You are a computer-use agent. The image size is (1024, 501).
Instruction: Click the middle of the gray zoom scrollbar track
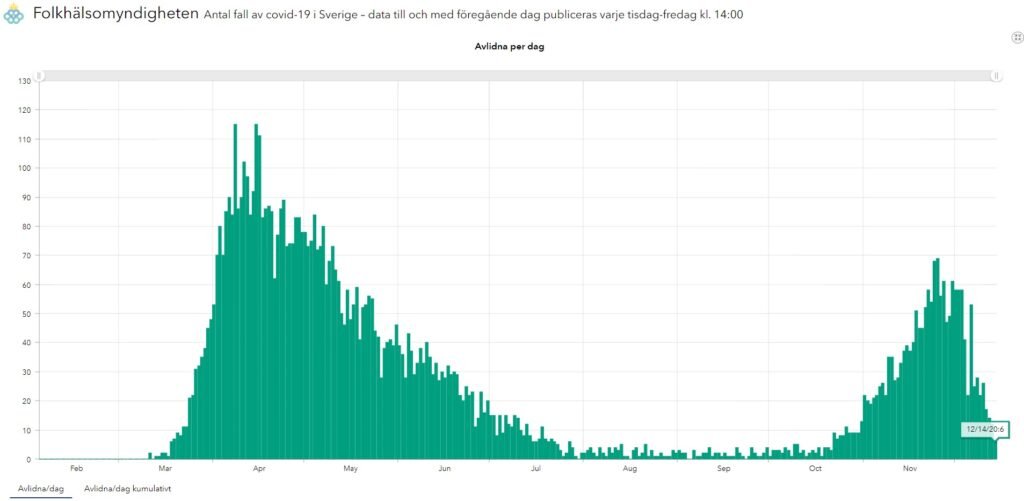[x=518, y=76]
